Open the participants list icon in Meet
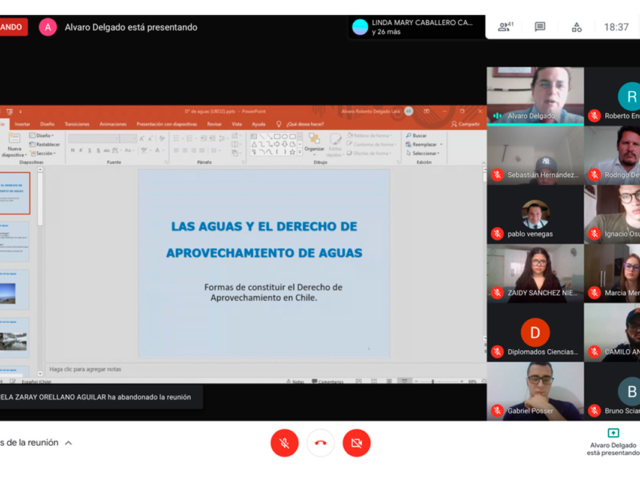 [505, 27]
